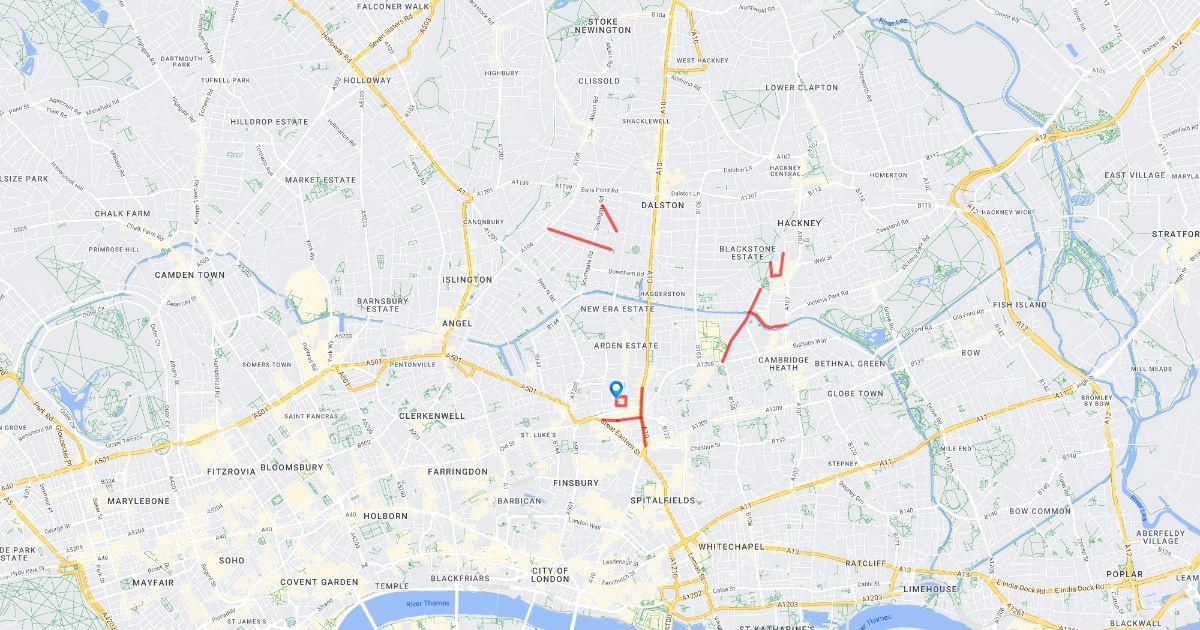Image resolution: width=1200 pixels, height=630 pixels.
Task: Select the Clerkenwell area label
Action: coord(432,415)
